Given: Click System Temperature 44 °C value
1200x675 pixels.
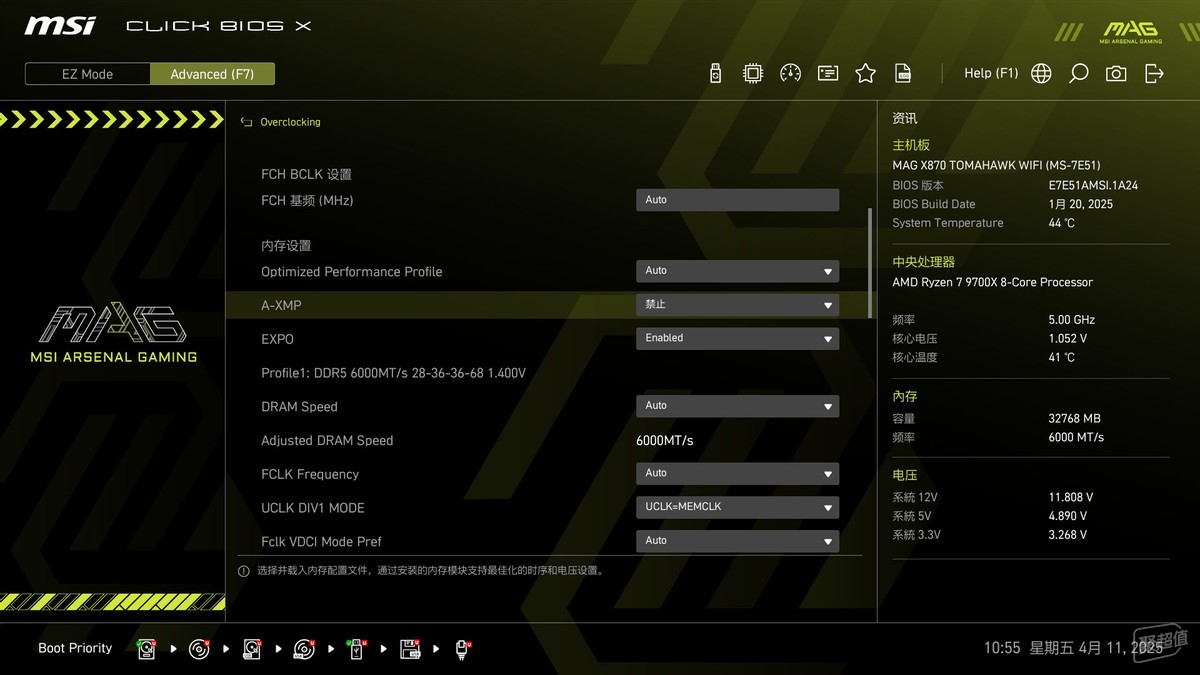Looking at the screenshot, I should [1061, 223].
